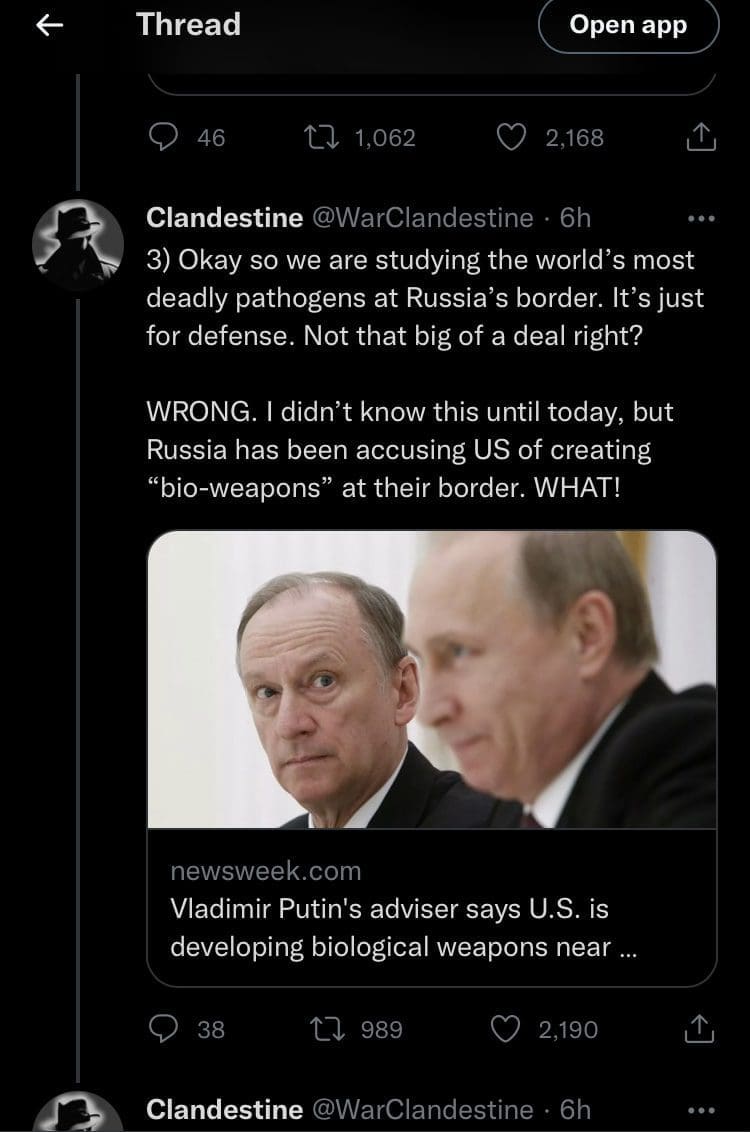Share tweet 3 via the share icon
The image size is (750, 1132).
(x=699, y=1029)
